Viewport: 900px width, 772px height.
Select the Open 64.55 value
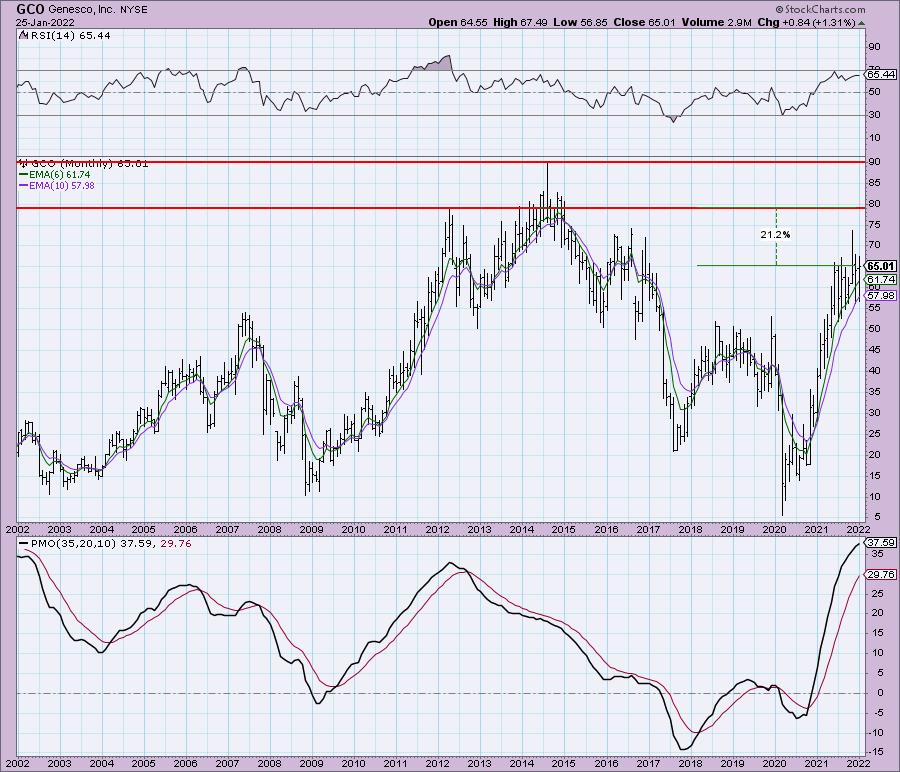click(458, 22)
